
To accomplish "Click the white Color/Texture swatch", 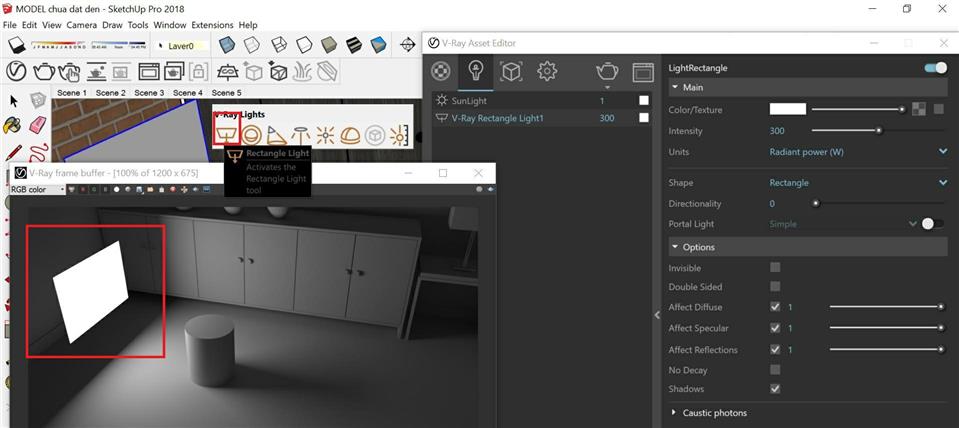I will pos(787,110).
